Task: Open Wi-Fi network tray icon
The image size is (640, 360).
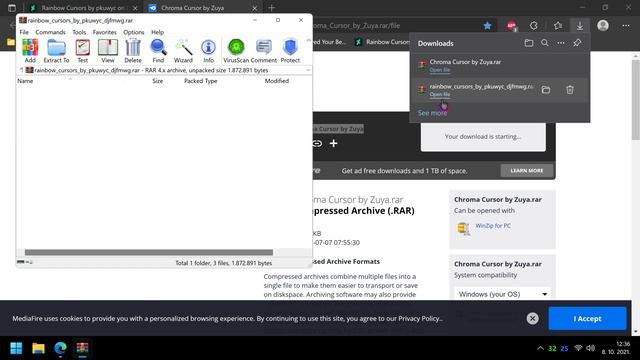Action: point(578,348)
